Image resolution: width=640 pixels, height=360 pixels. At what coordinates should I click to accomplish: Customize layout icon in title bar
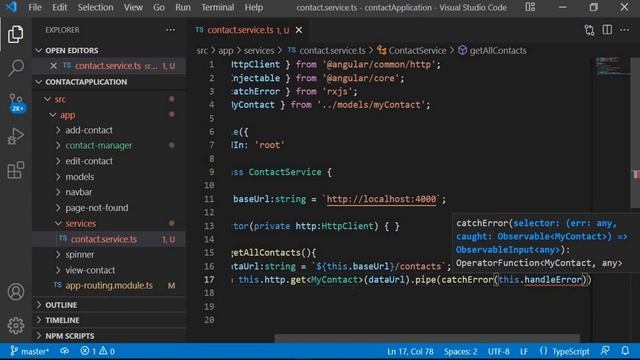click(x=530, y=7)
